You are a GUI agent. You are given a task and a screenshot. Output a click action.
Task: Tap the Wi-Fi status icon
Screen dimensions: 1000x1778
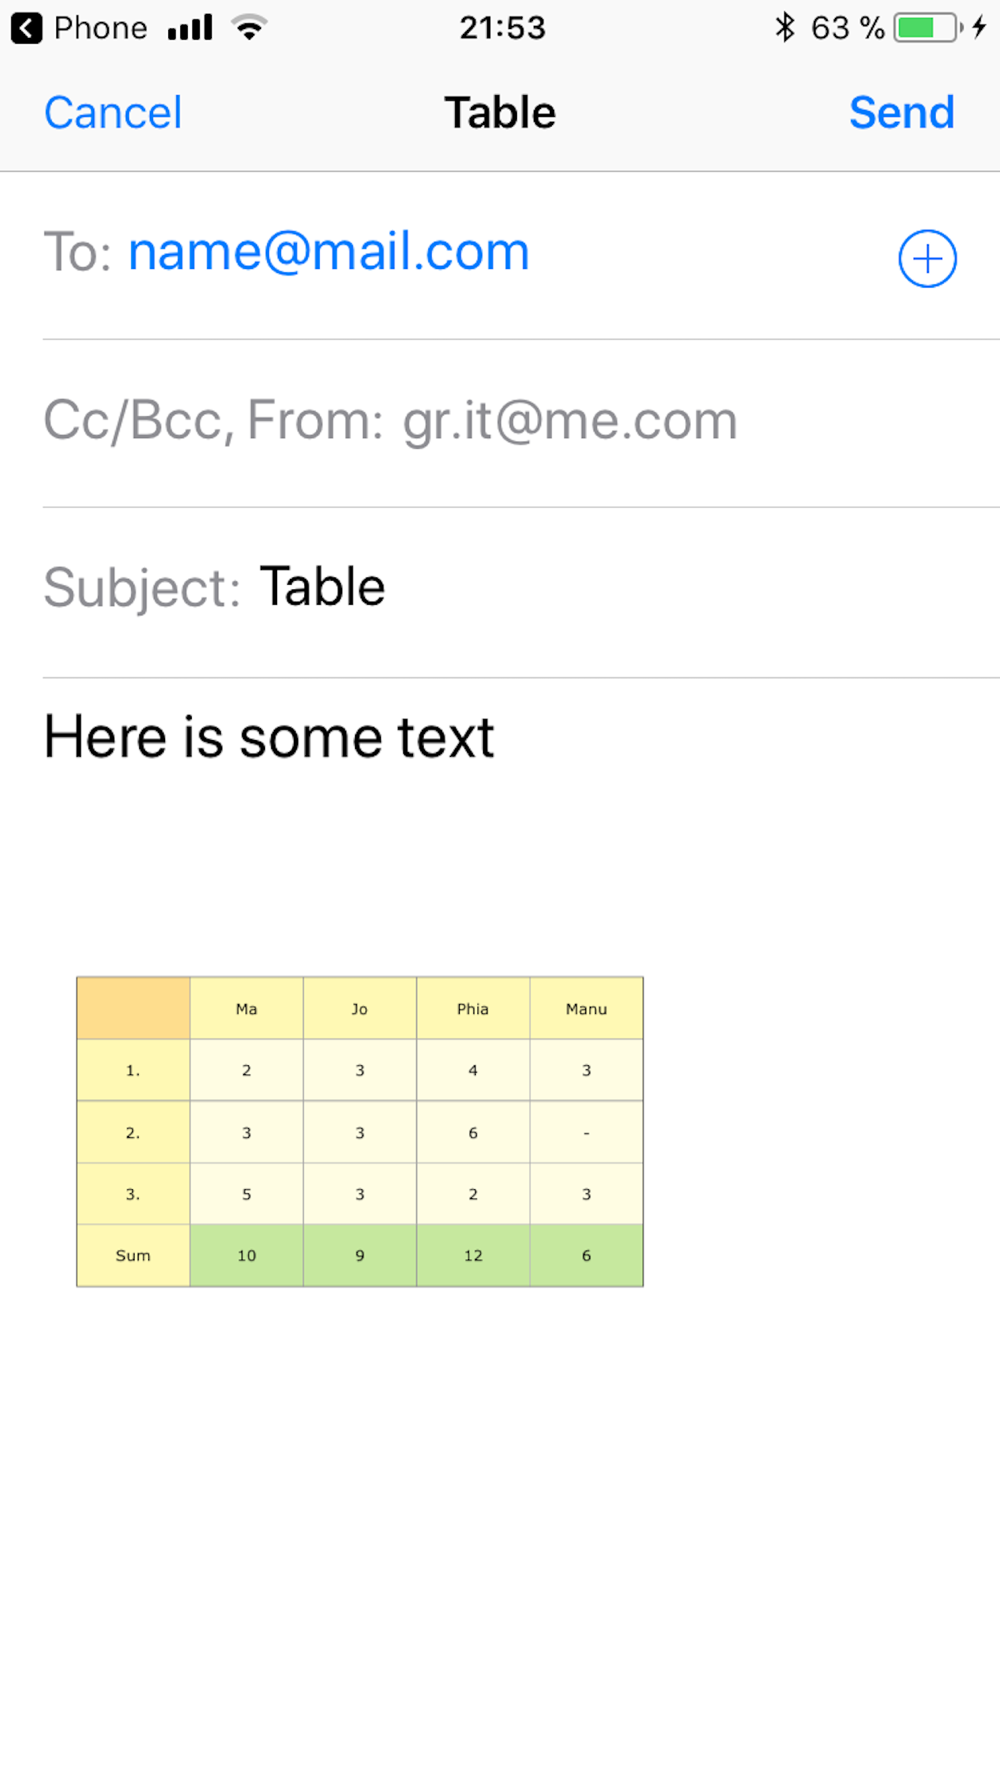[249, 28]
